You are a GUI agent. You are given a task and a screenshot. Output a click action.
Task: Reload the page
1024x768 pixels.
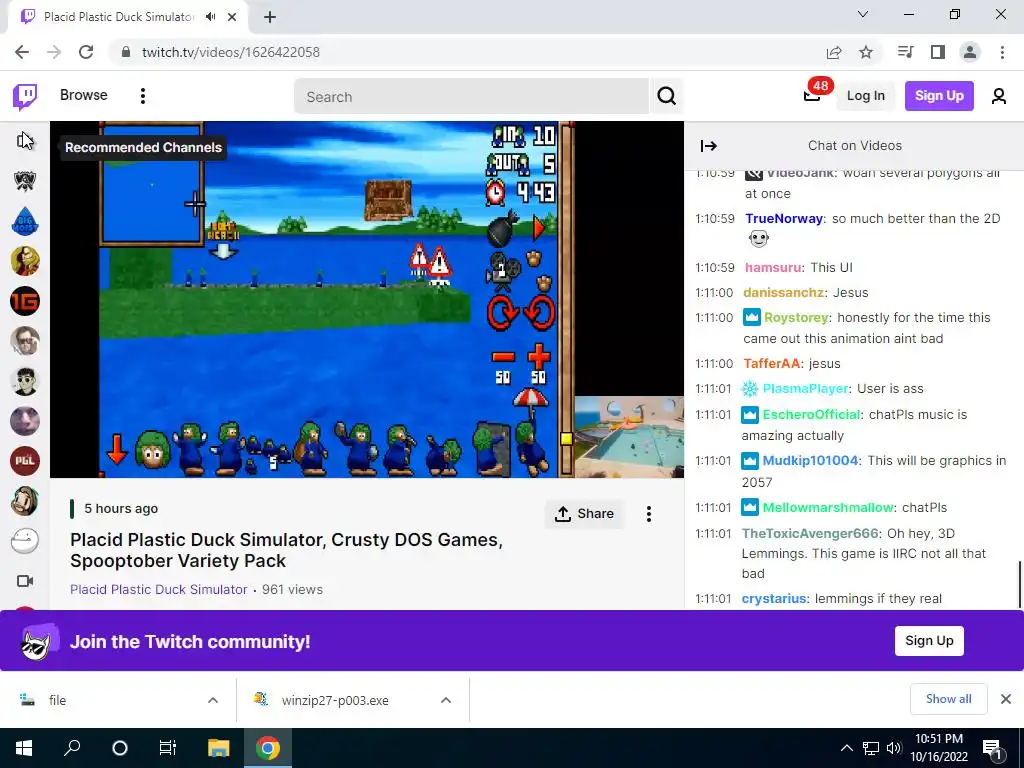(x=86, y=52)
